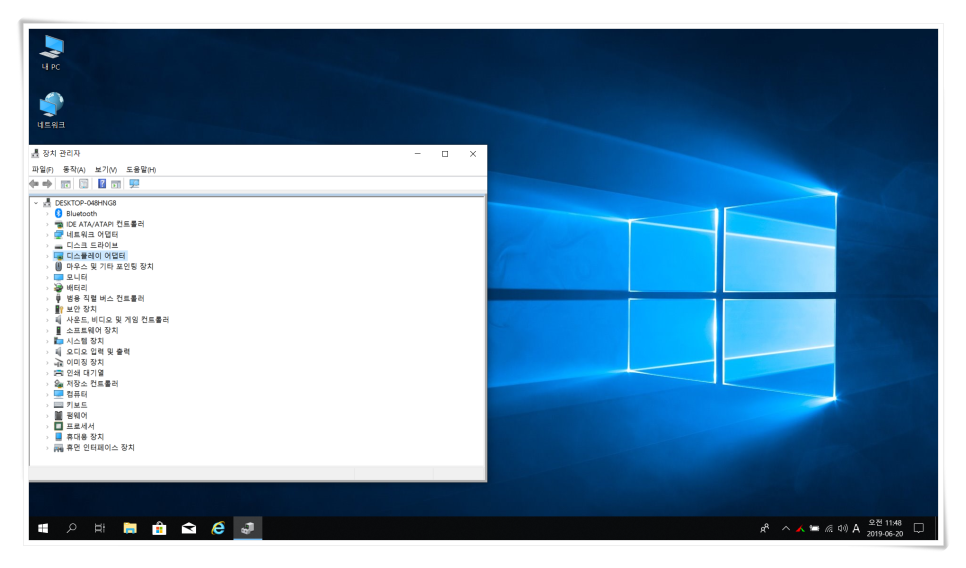
Task: Maximize the 장치 관리자 window
Action: point(445,153)
